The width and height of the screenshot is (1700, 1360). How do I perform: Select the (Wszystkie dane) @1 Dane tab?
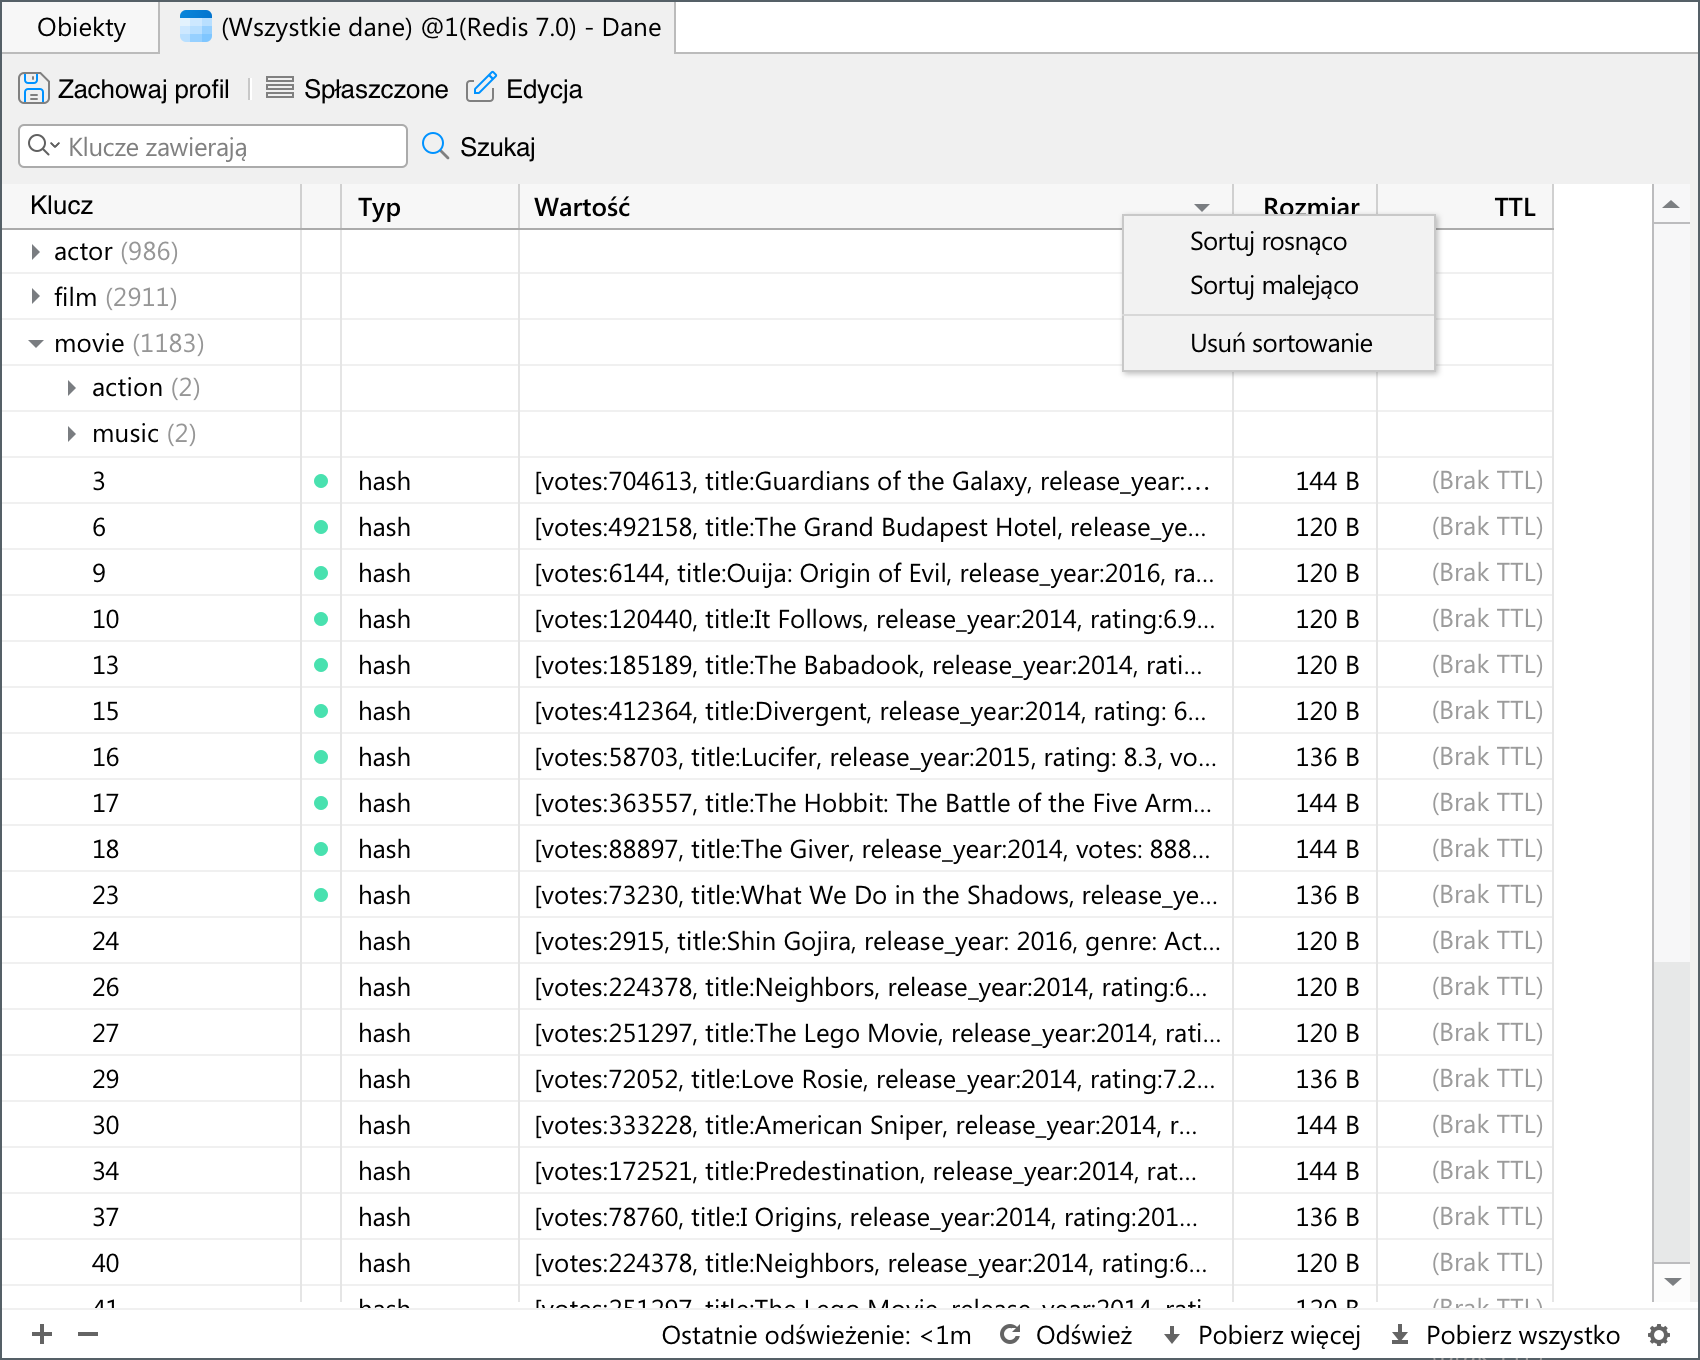(418, 27)
